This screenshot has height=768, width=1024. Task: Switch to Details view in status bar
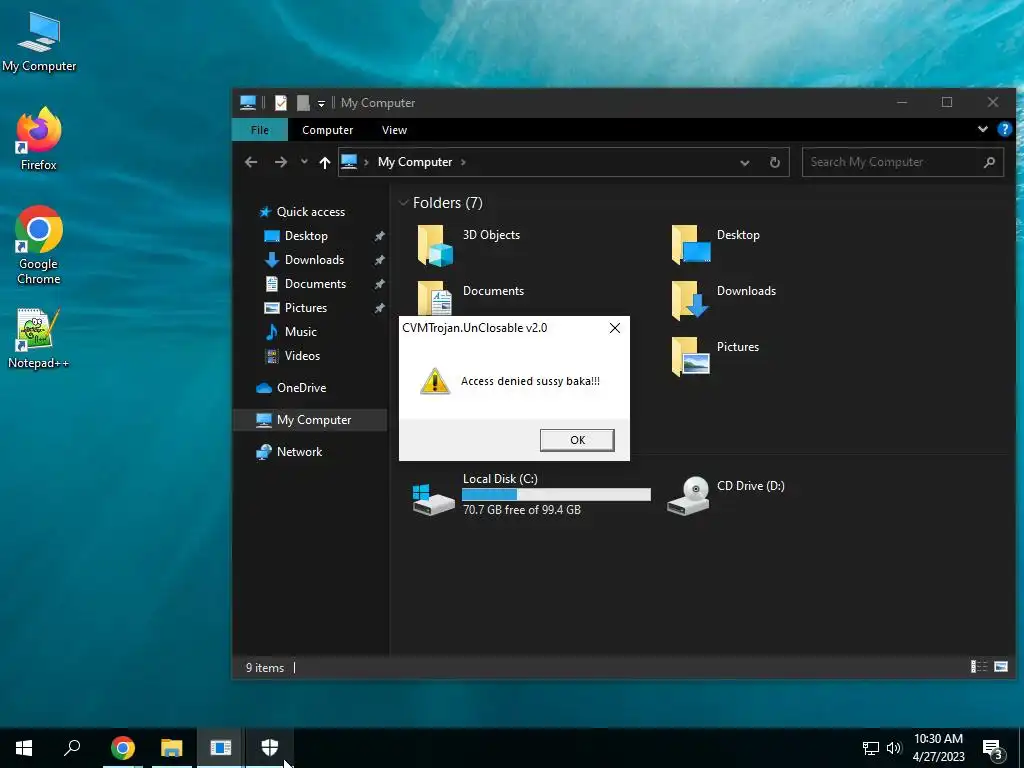978,667
